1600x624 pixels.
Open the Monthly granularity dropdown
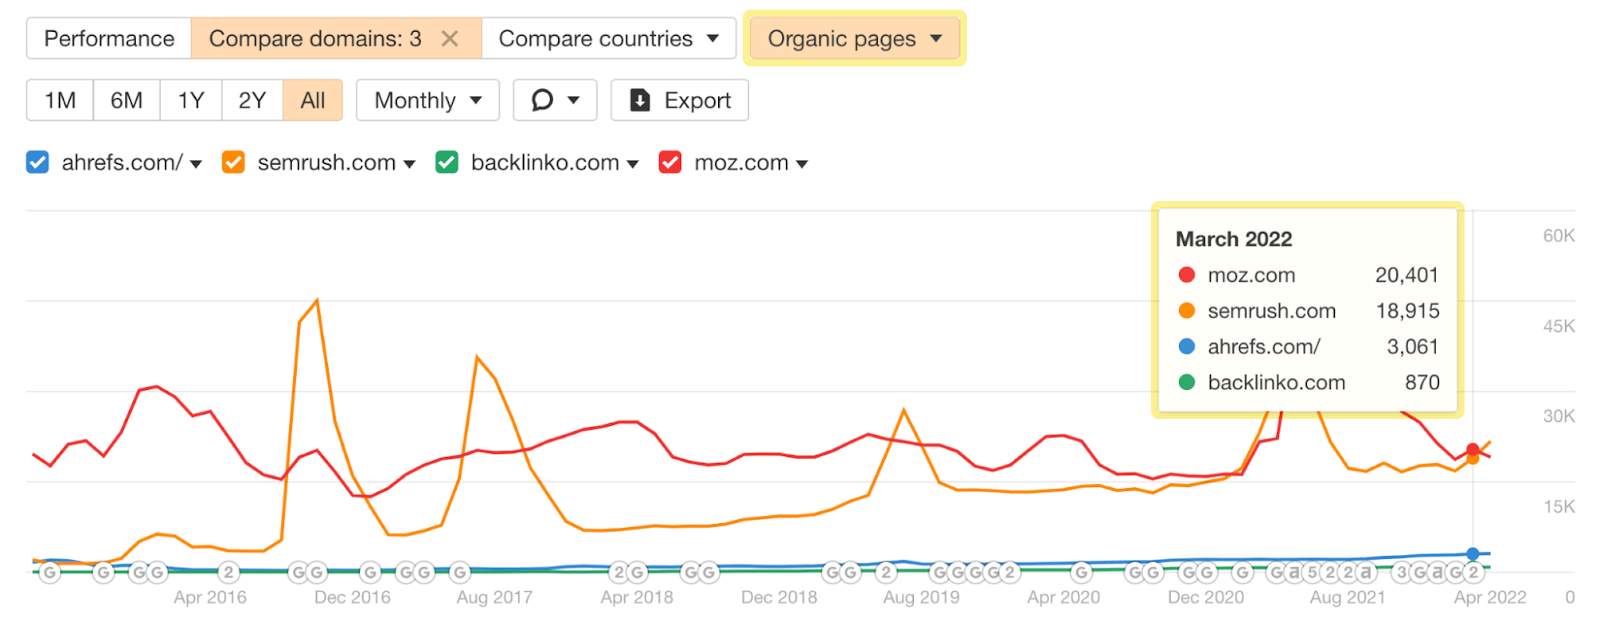point(428,100)
